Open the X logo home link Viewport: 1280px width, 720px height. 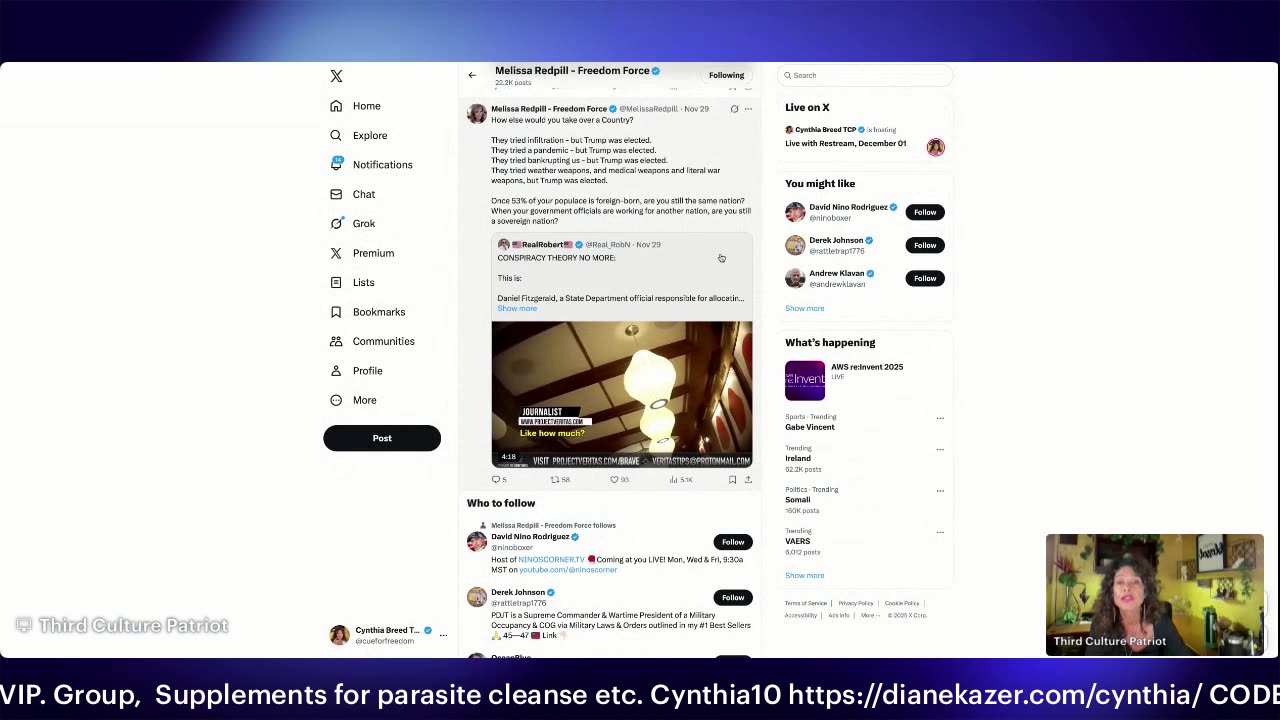[x=336, y=76]
